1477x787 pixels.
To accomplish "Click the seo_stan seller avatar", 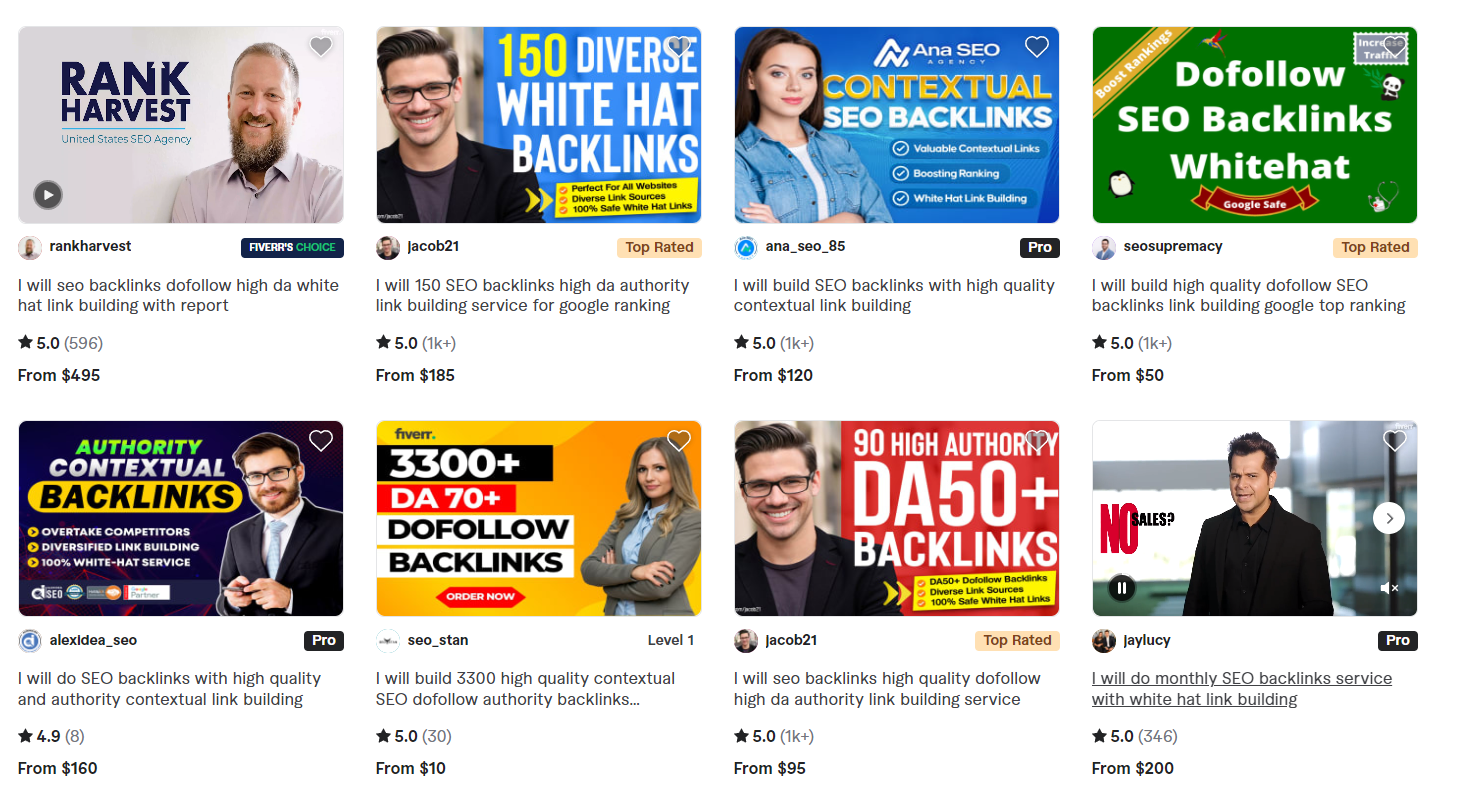I will [x=388, y=641].
